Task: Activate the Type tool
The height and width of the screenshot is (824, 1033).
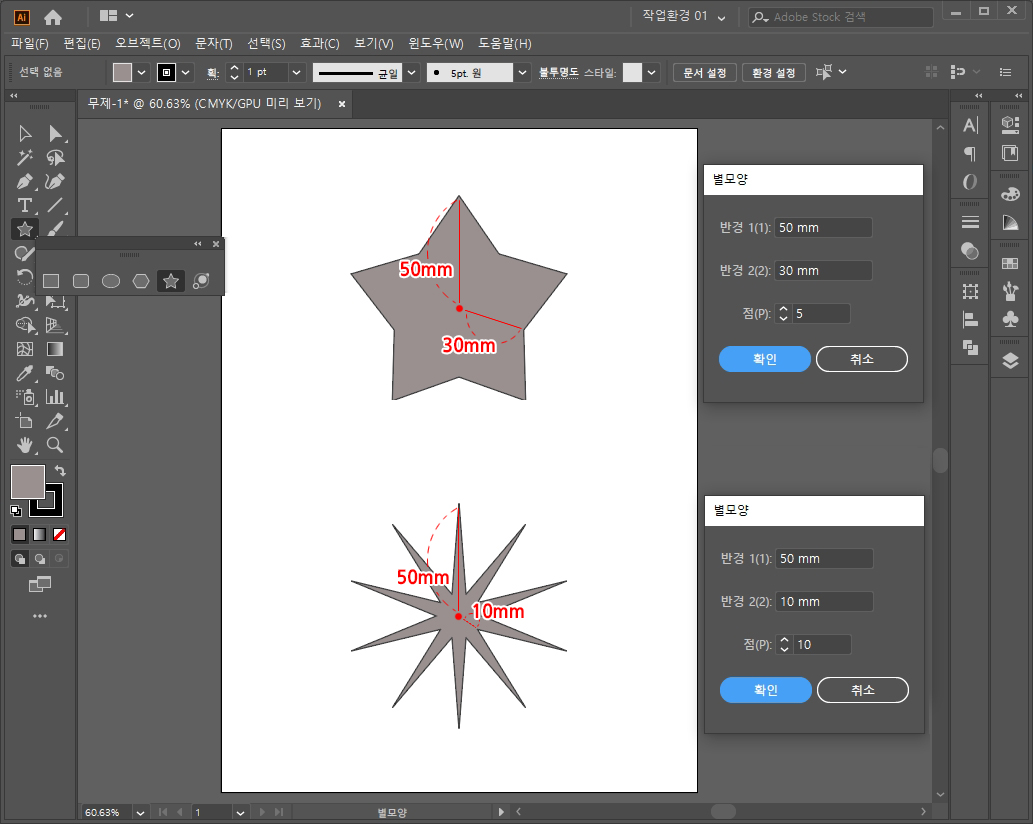Action: (25, 205)
